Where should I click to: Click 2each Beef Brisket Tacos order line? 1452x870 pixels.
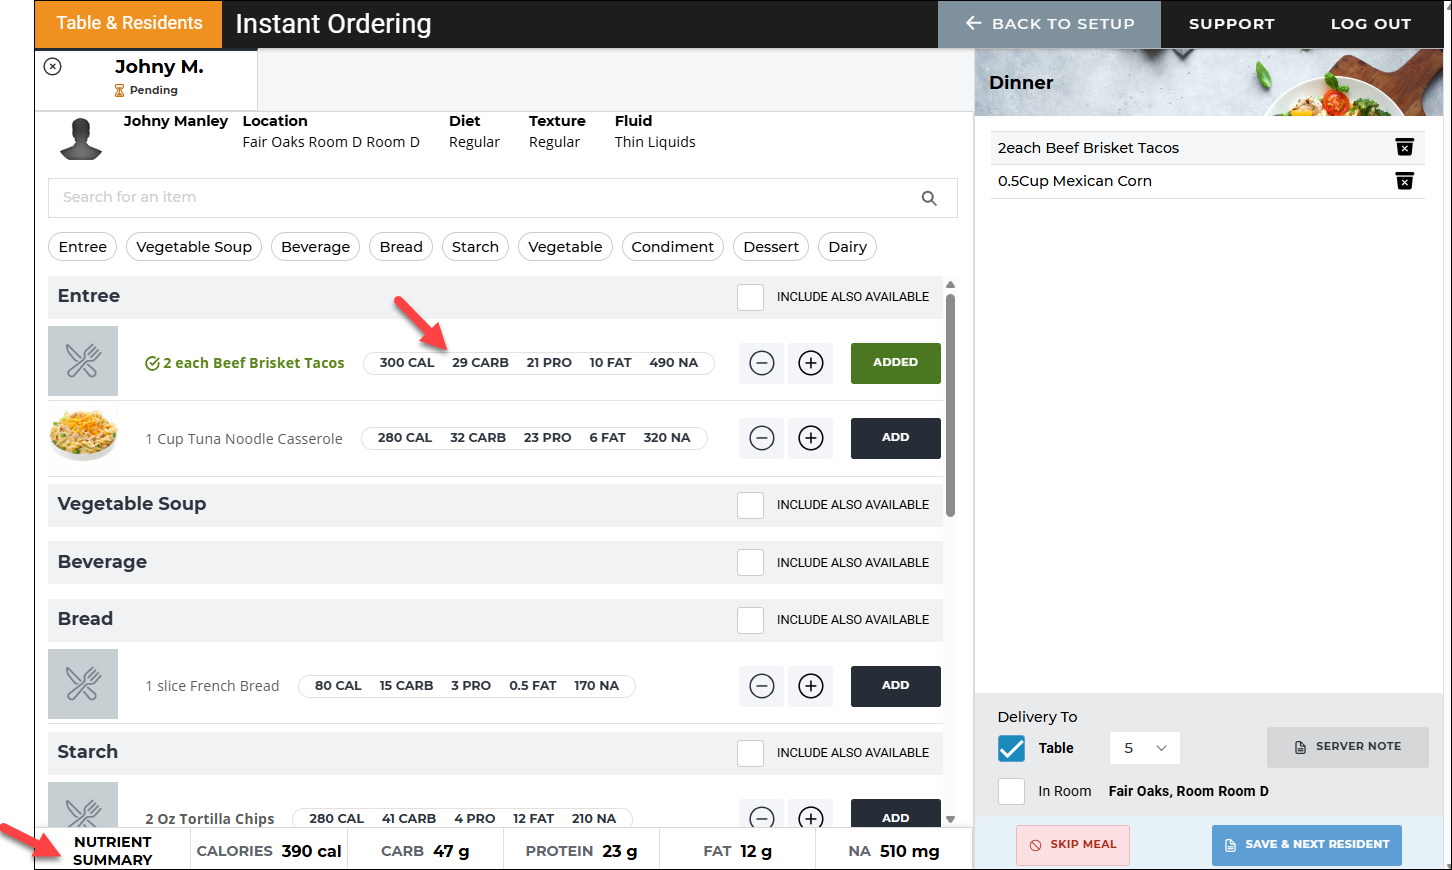[x=1088, y=148]
